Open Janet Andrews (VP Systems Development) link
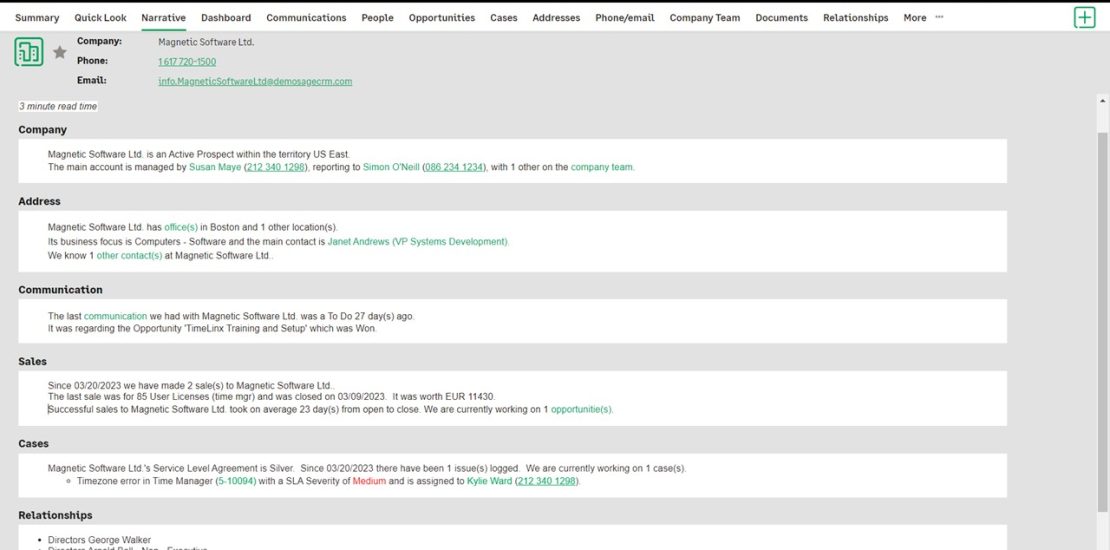 click(418, 241)
